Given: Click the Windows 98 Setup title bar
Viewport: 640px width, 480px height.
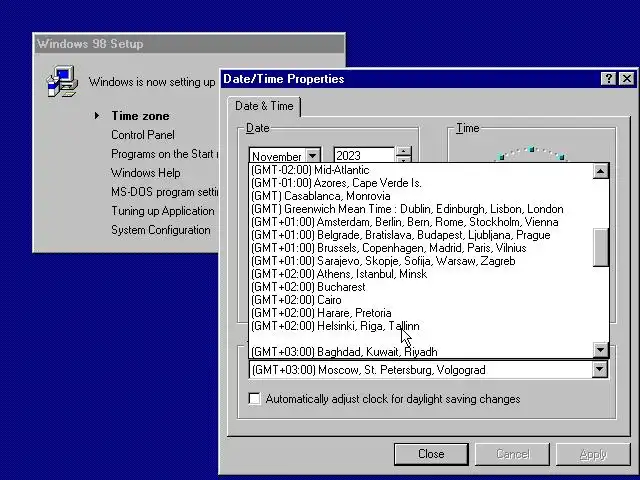Looking at the screenshot, I should 189,44.
